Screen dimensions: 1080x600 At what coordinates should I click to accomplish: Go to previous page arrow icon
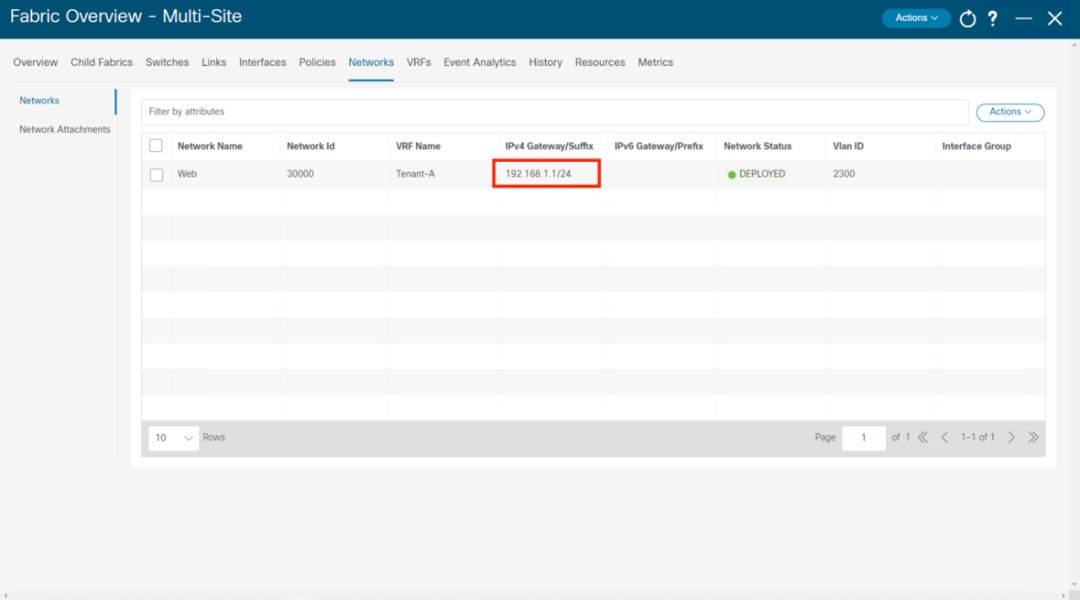click(x=945, y=437)
